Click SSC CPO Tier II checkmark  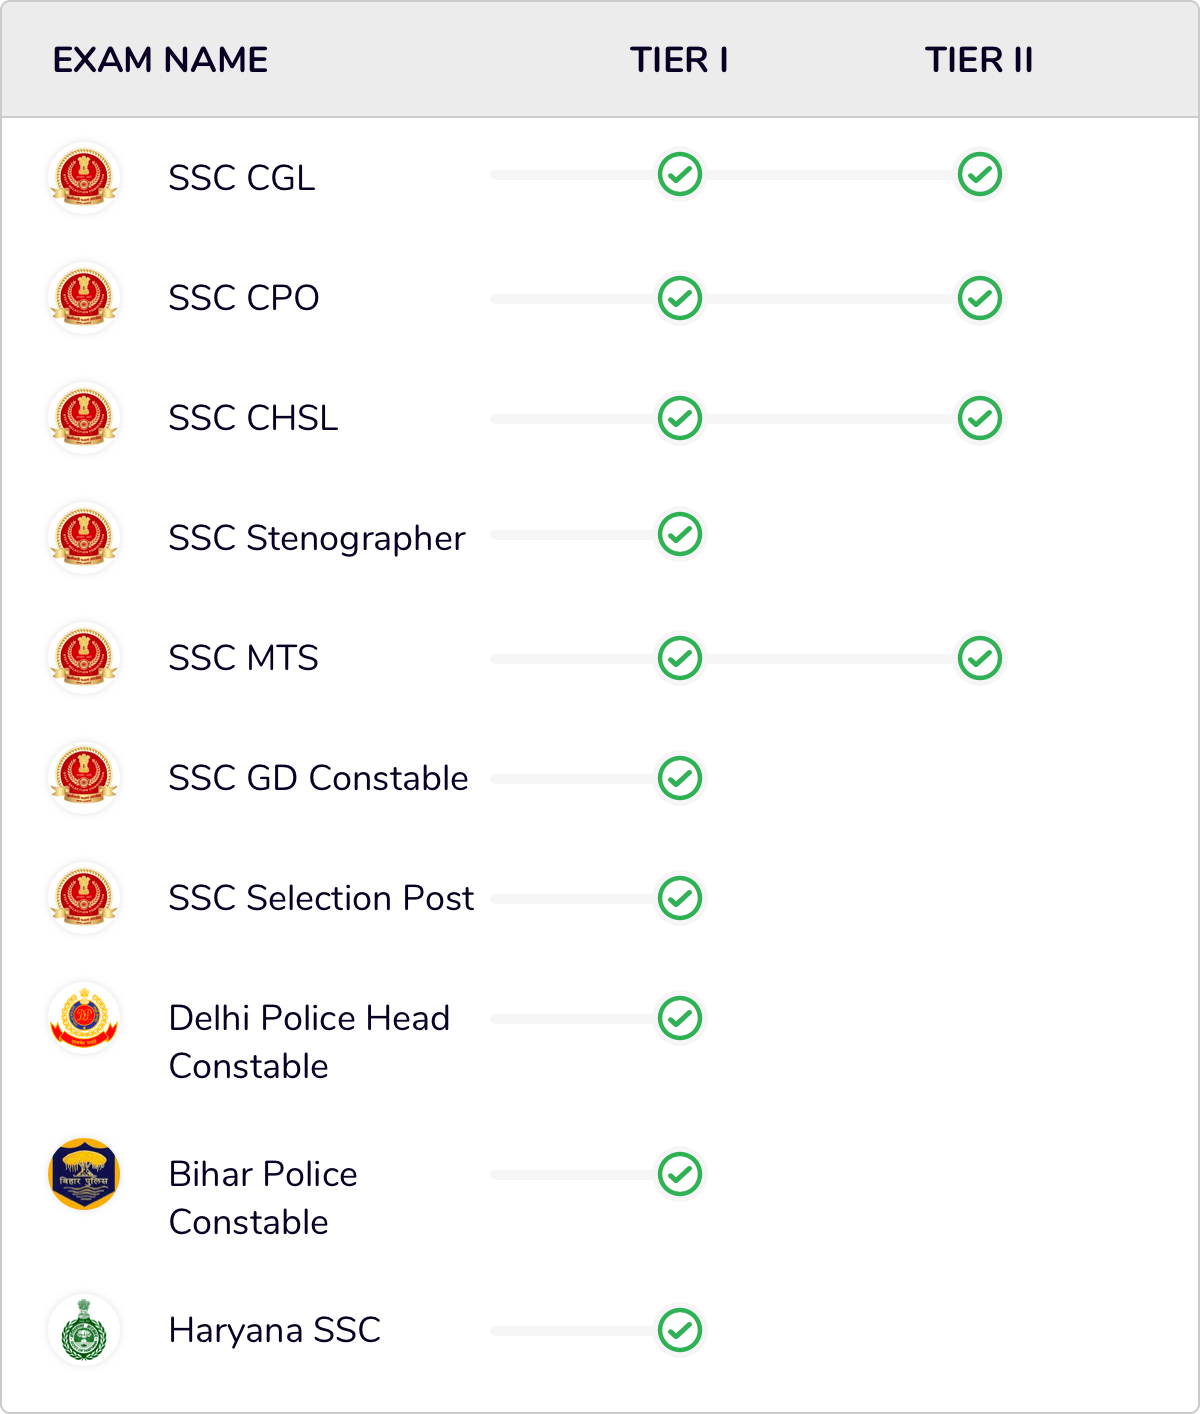980,298
